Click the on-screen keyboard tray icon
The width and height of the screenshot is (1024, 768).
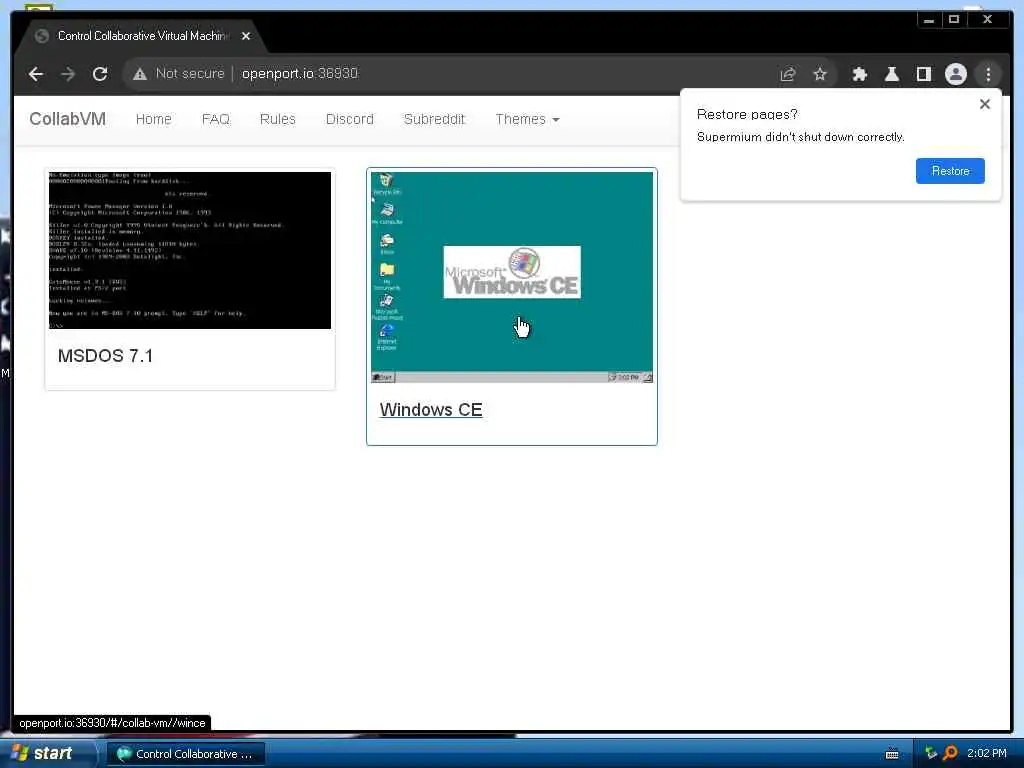(892, 754)
